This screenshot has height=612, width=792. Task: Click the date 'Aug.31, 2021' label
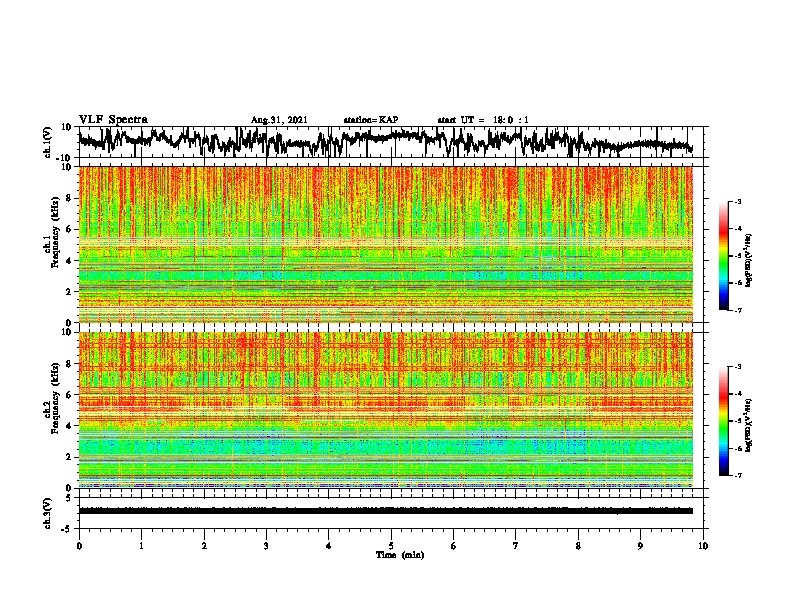pyautogui.click(x=279, y=120)
